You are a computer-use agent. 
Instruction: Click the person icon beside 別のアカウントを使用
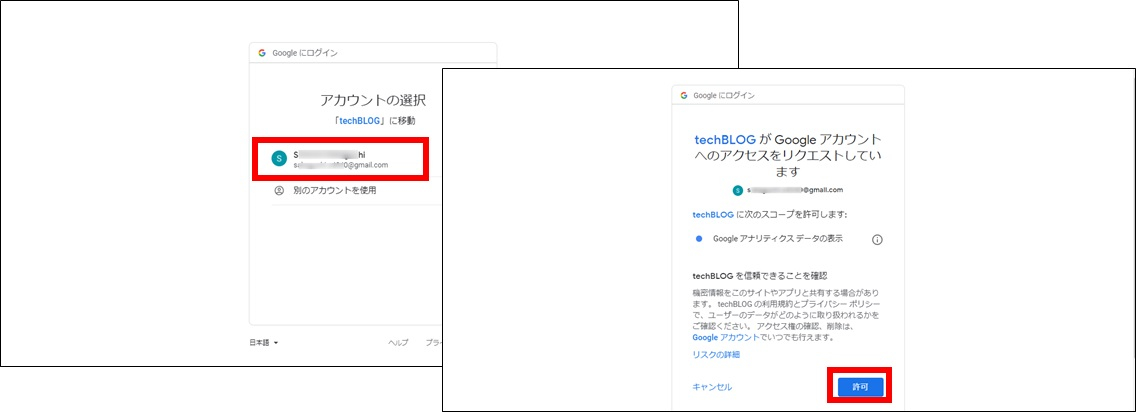pos(279,190)
